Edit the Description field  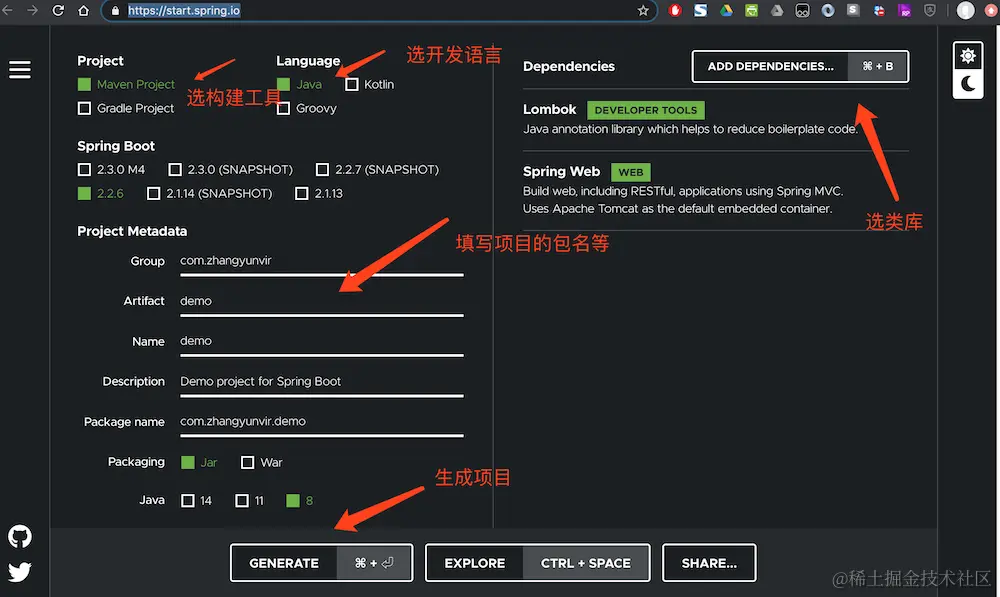point(321,382)
